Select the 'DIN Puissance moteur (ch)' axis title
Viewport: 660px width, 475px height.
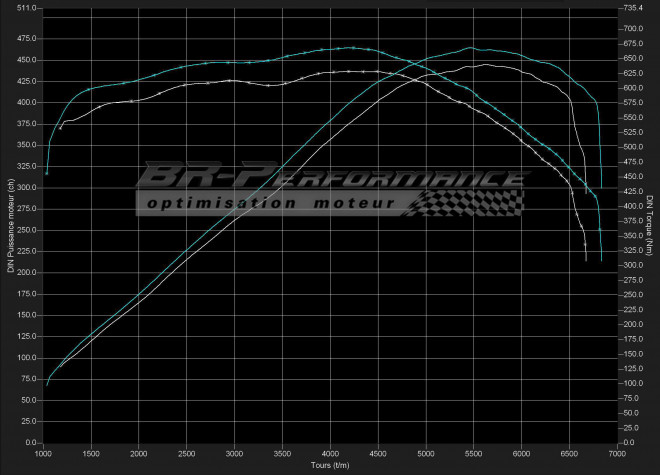pyautogui.click(x=11, y=224)
